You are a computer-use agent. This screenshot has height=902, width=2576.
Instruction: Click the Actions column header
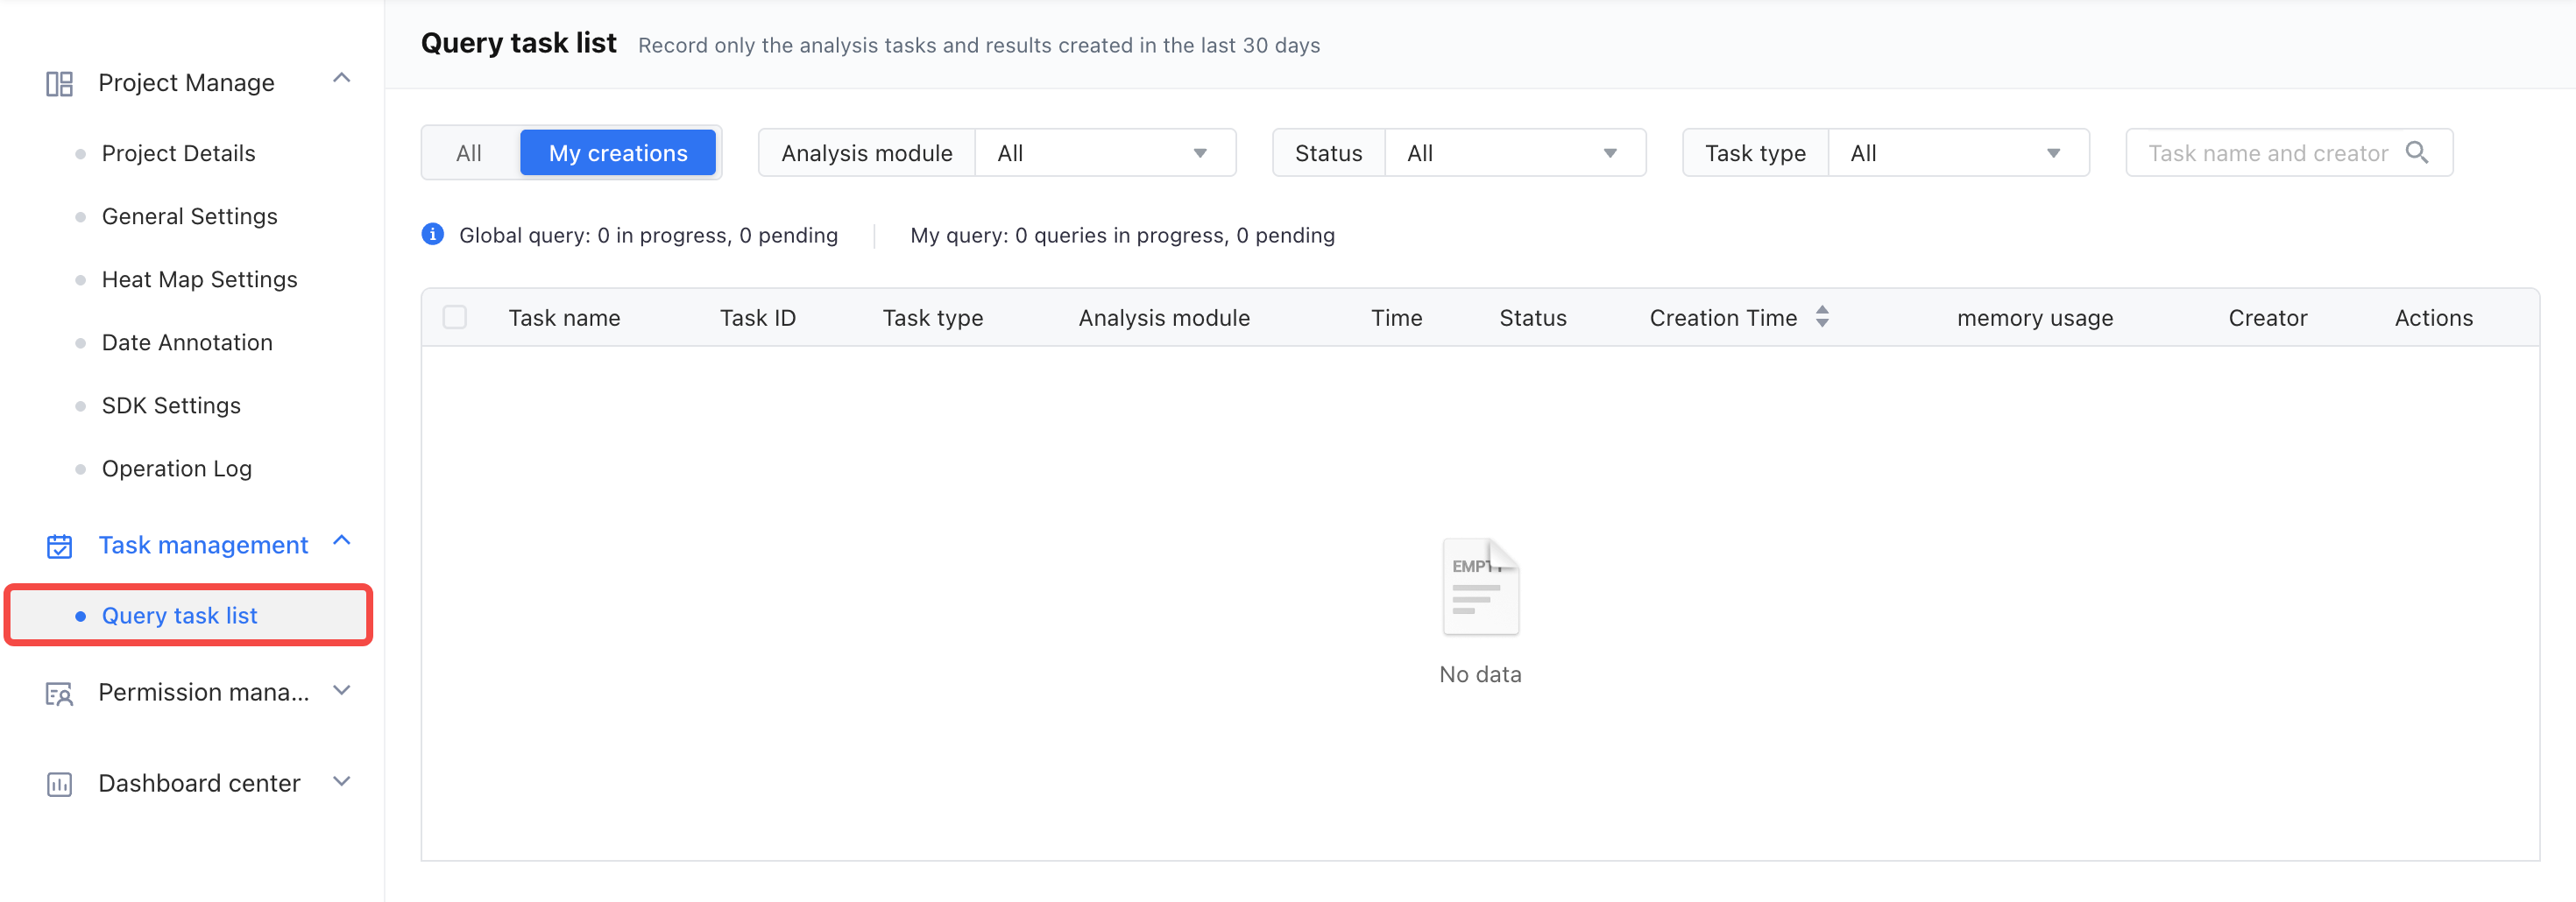[x=2433, y=317]
